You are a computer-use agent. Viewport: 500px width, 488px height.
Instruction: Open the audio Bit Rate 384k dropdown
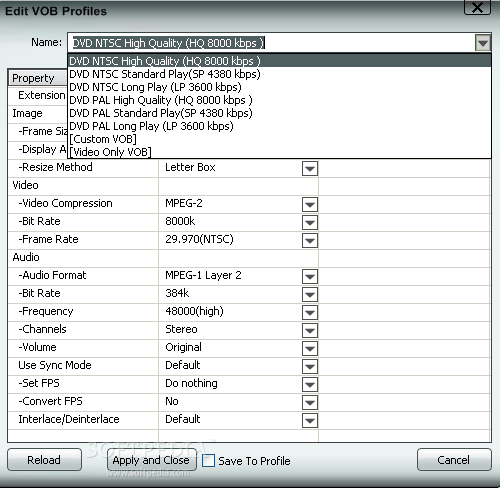(310, 294)
